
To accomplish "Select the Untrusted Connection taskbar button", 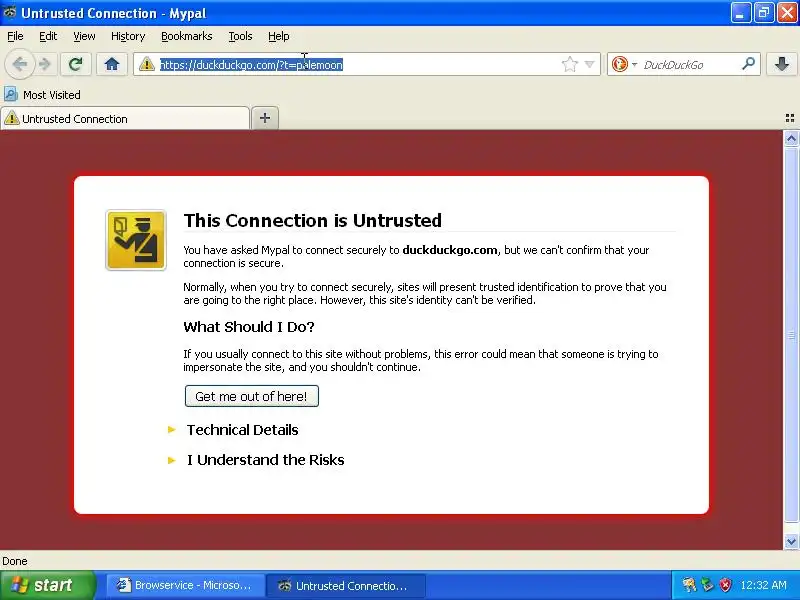I will tap(346, 585).
